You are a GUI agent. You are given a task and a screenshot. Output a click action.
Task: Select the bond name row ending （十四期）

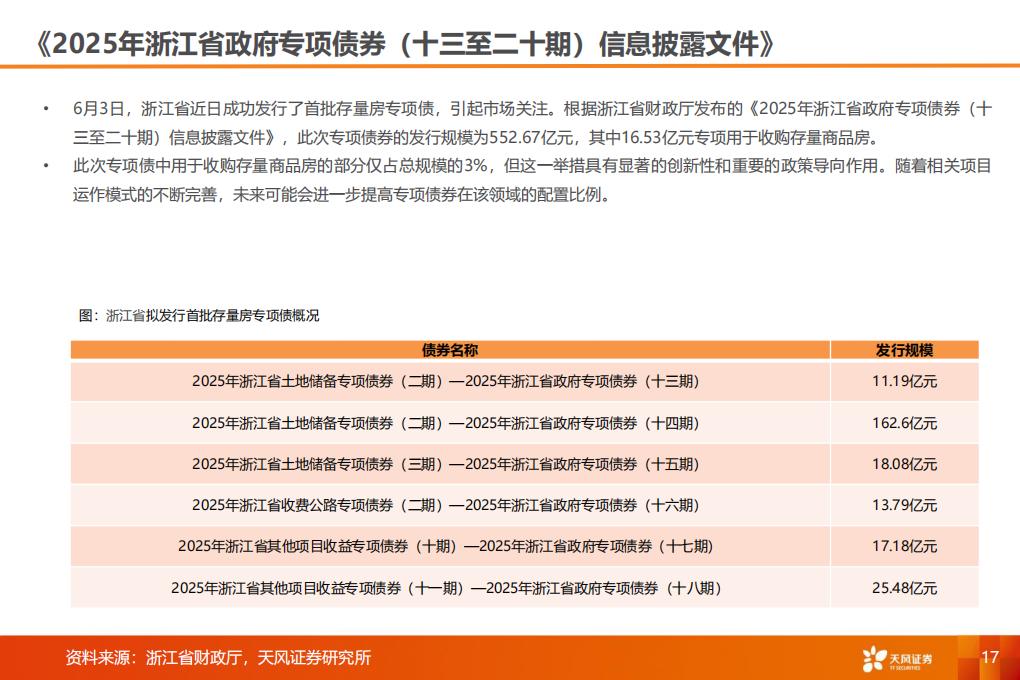[x=450, y=423]
